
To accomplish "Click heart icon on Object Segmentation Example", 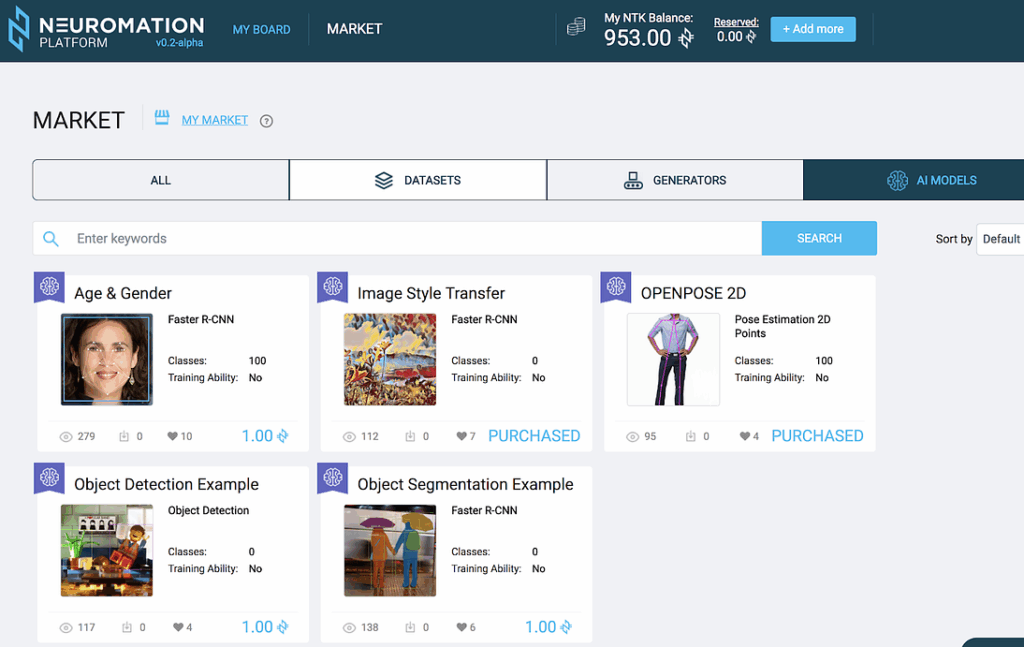I will 461,628.
